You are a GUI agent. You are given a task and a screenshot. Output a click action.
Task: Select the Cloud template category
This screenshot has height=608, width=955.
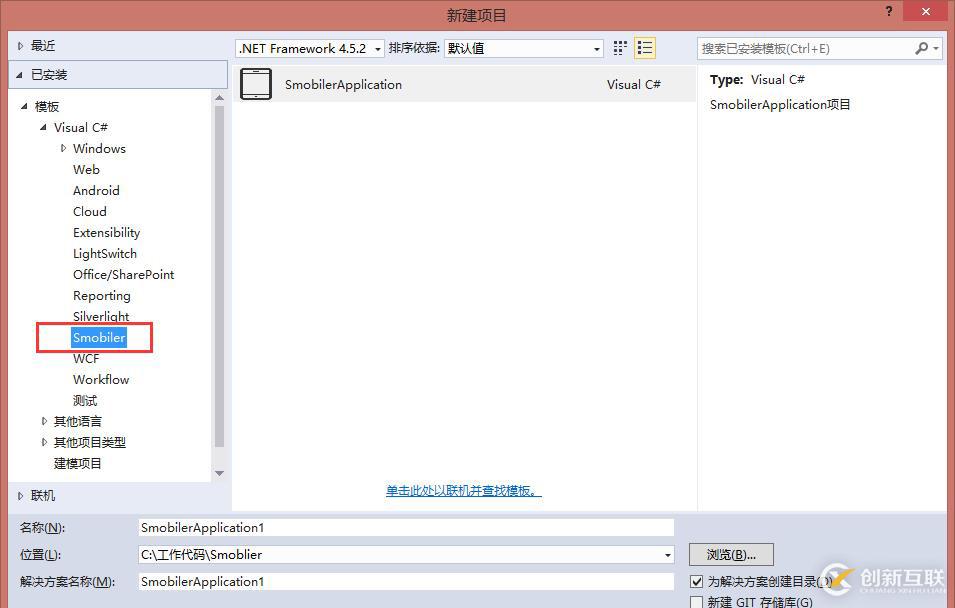(x=90, y=211)
